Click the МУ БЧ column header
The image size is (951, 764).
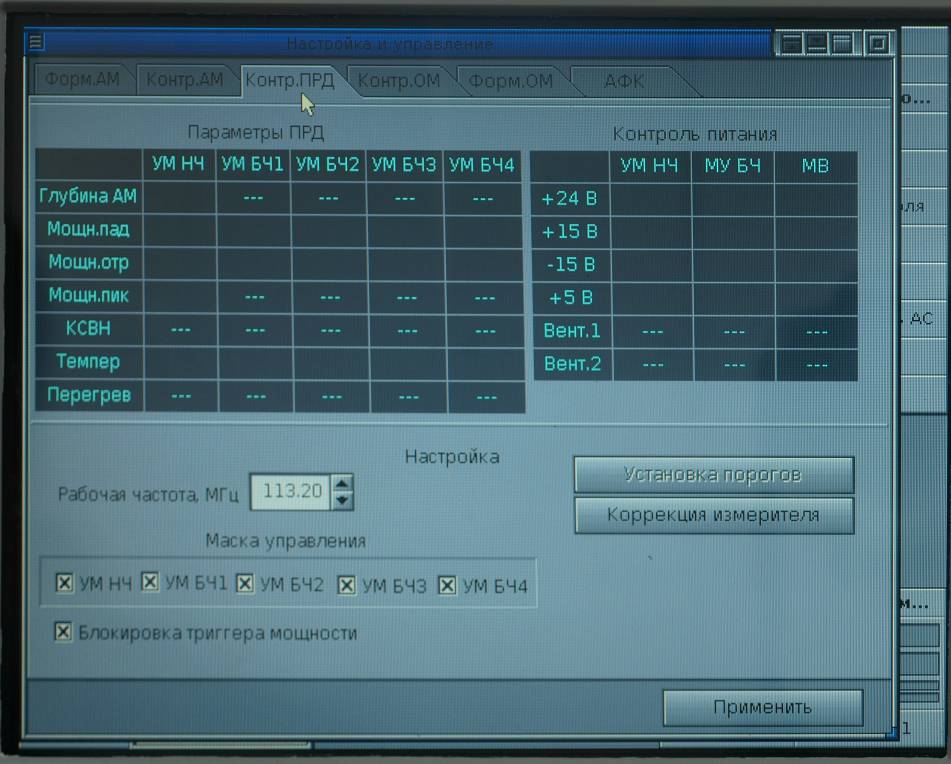coord(733,166)
